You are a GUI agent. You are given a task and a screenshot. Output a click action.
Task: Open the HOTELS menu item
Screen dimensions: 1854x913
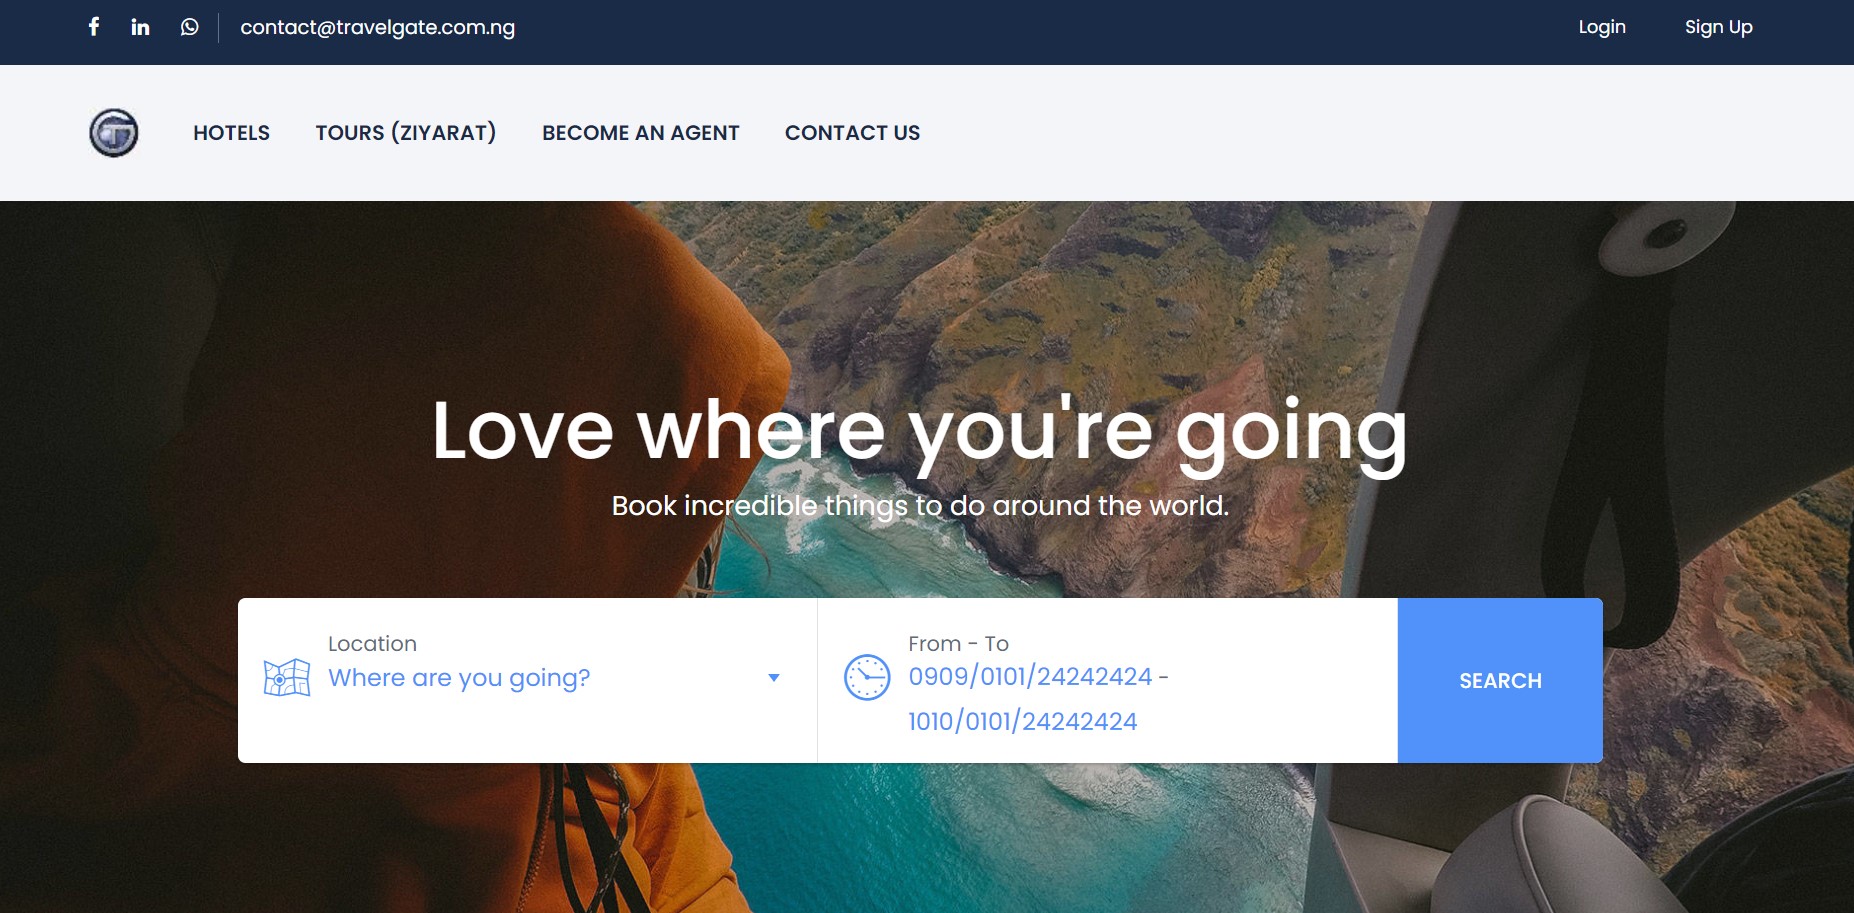pos(231,133)
